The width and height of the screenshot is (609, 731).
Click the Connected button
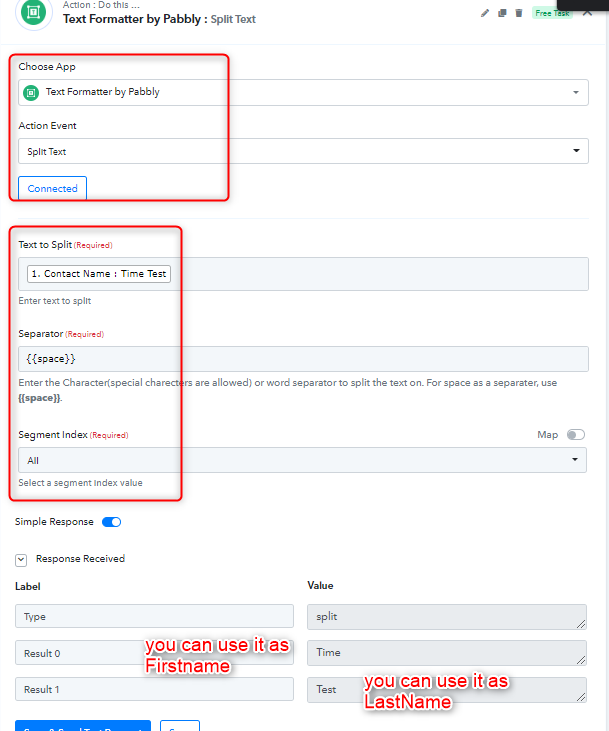pyautogui.click(x=52, y=188)
